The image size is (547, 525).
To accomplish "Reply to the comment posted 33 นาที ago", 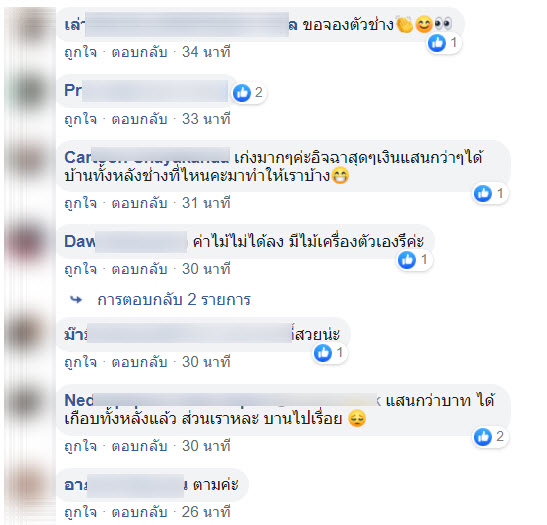I will (139, 119).
